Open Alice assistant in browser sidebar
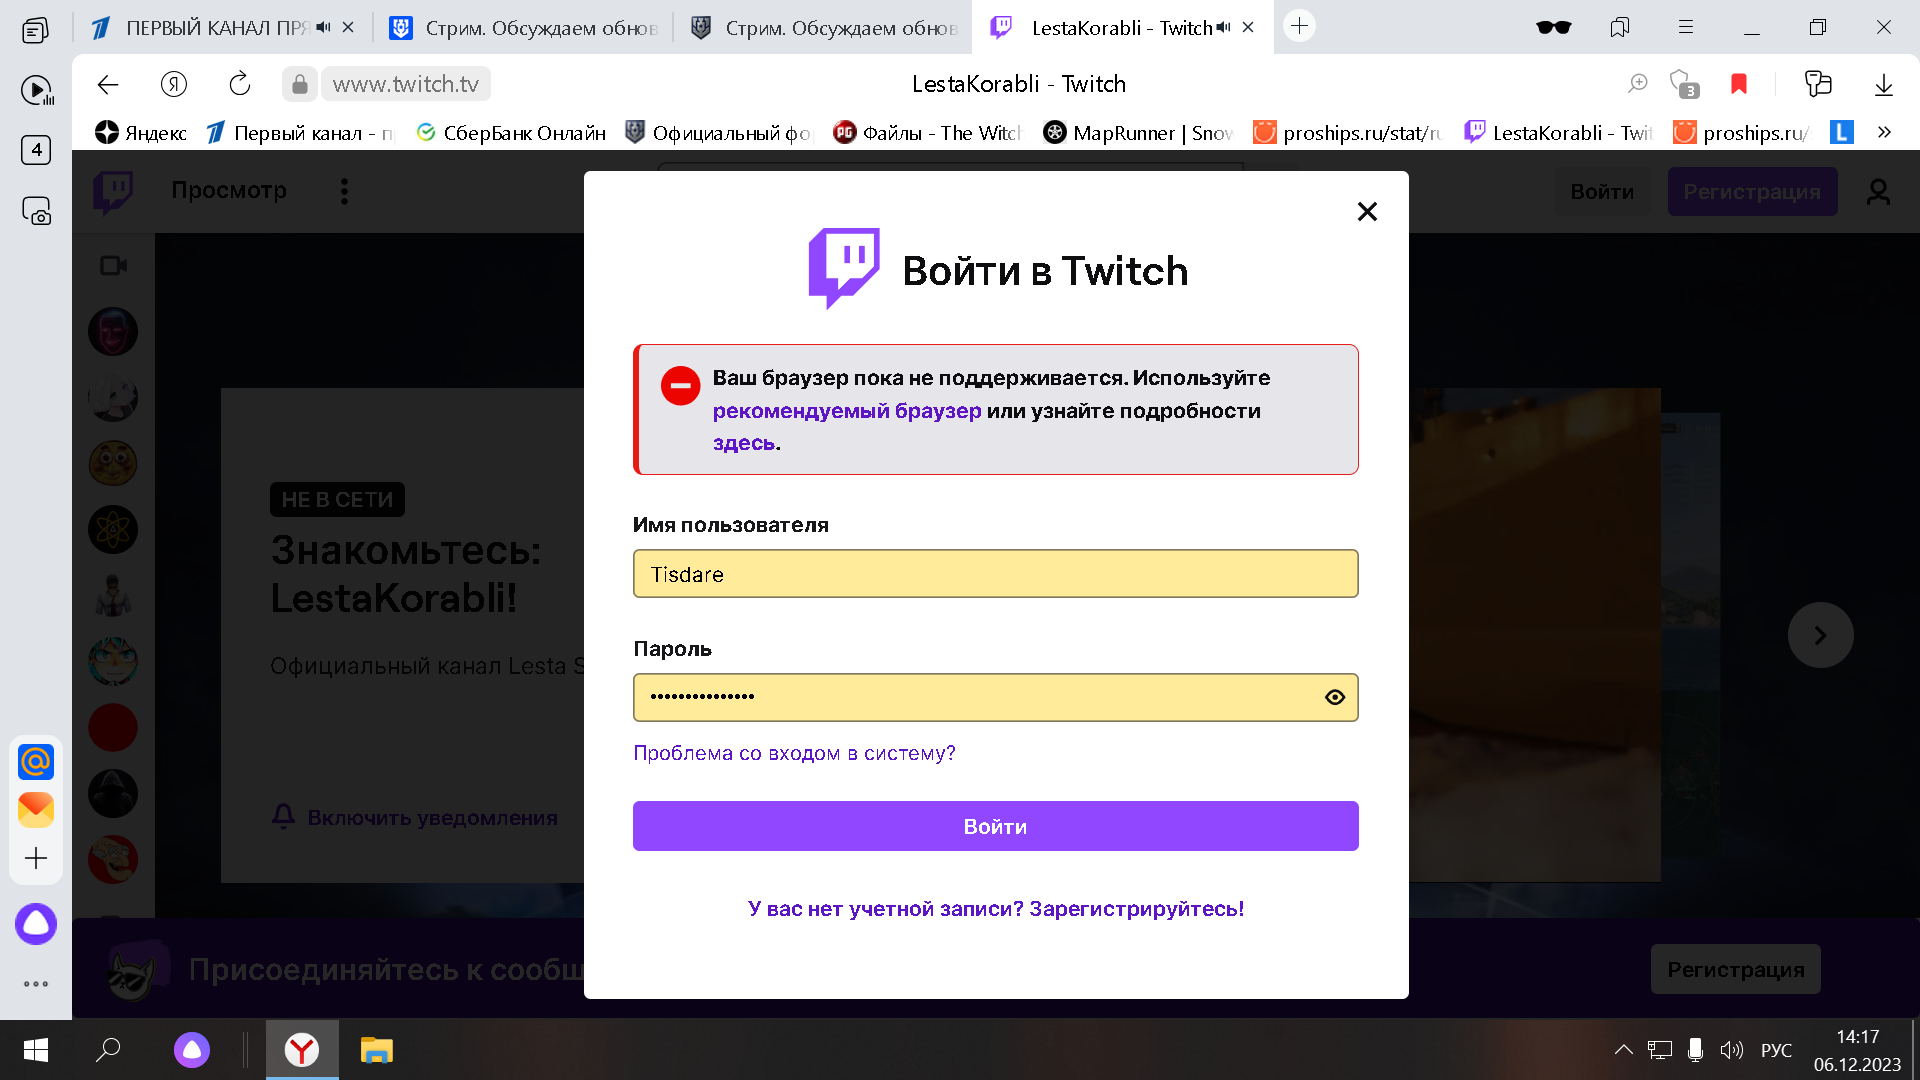1920x1080 pixels. (x=36, y=924)
